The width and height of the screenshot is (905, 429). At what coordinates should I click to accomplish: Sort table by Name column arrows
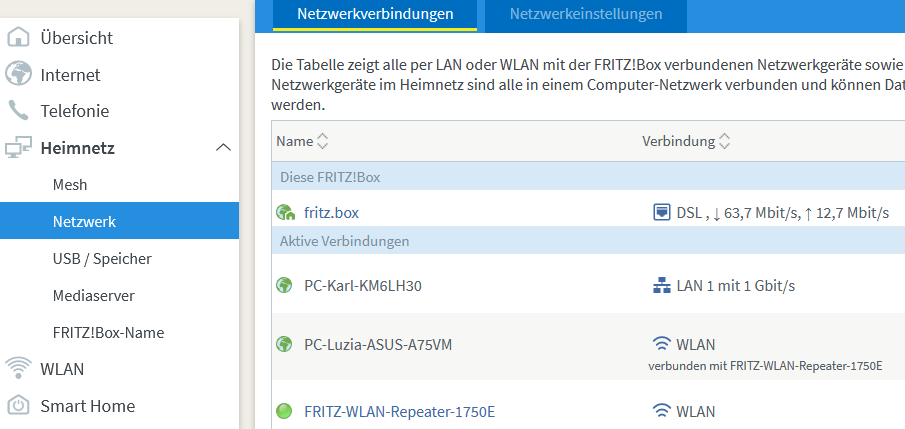point(323,141)
